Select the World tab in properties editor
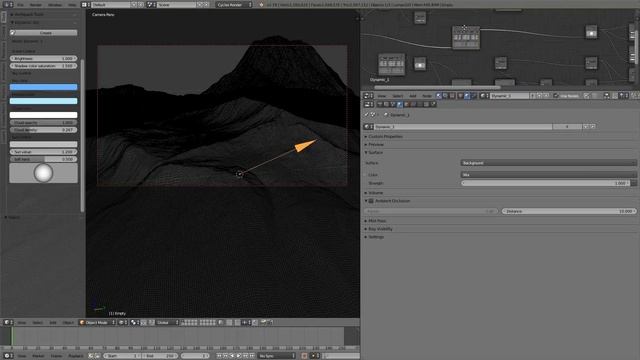This screenshot has width=640, height=360. 400,104
